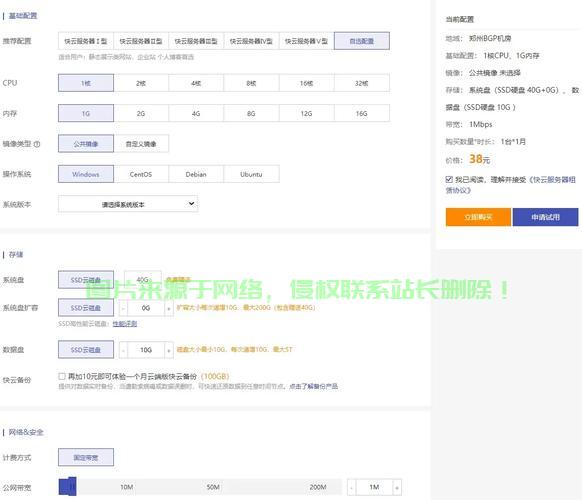Select 快云服务器 IV 型 recommended config
The height and width of the screenshot is (500, 582).
pyautogui.click(x=251, y=41)
